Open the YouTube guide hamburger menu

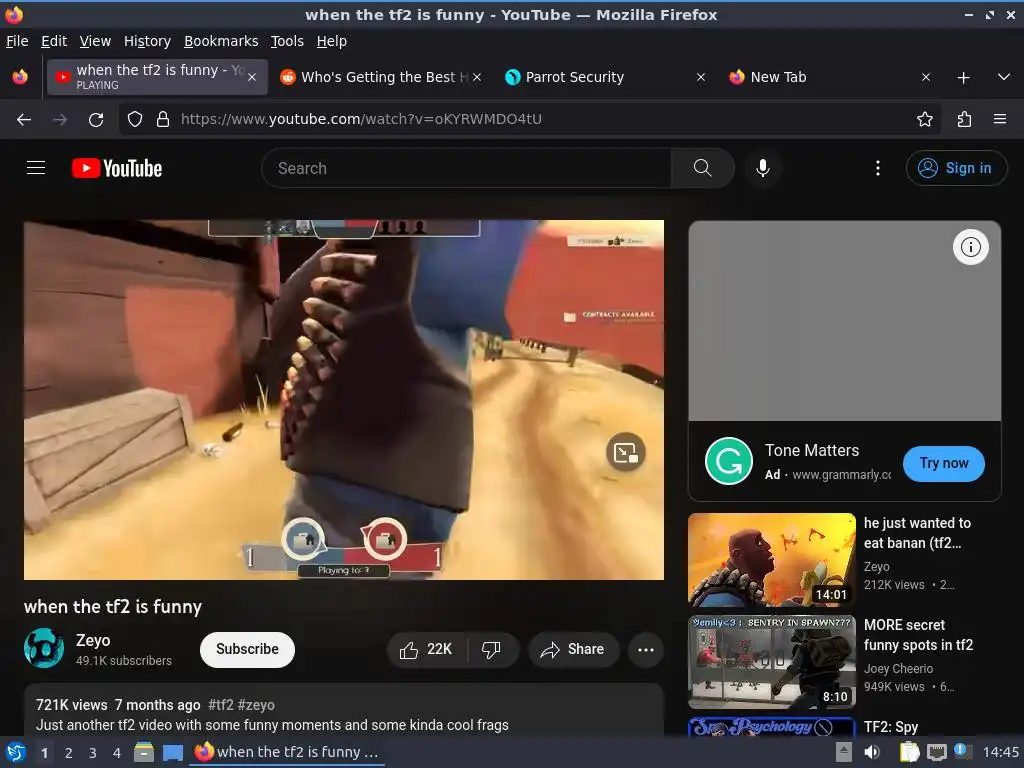pos(36,168)
